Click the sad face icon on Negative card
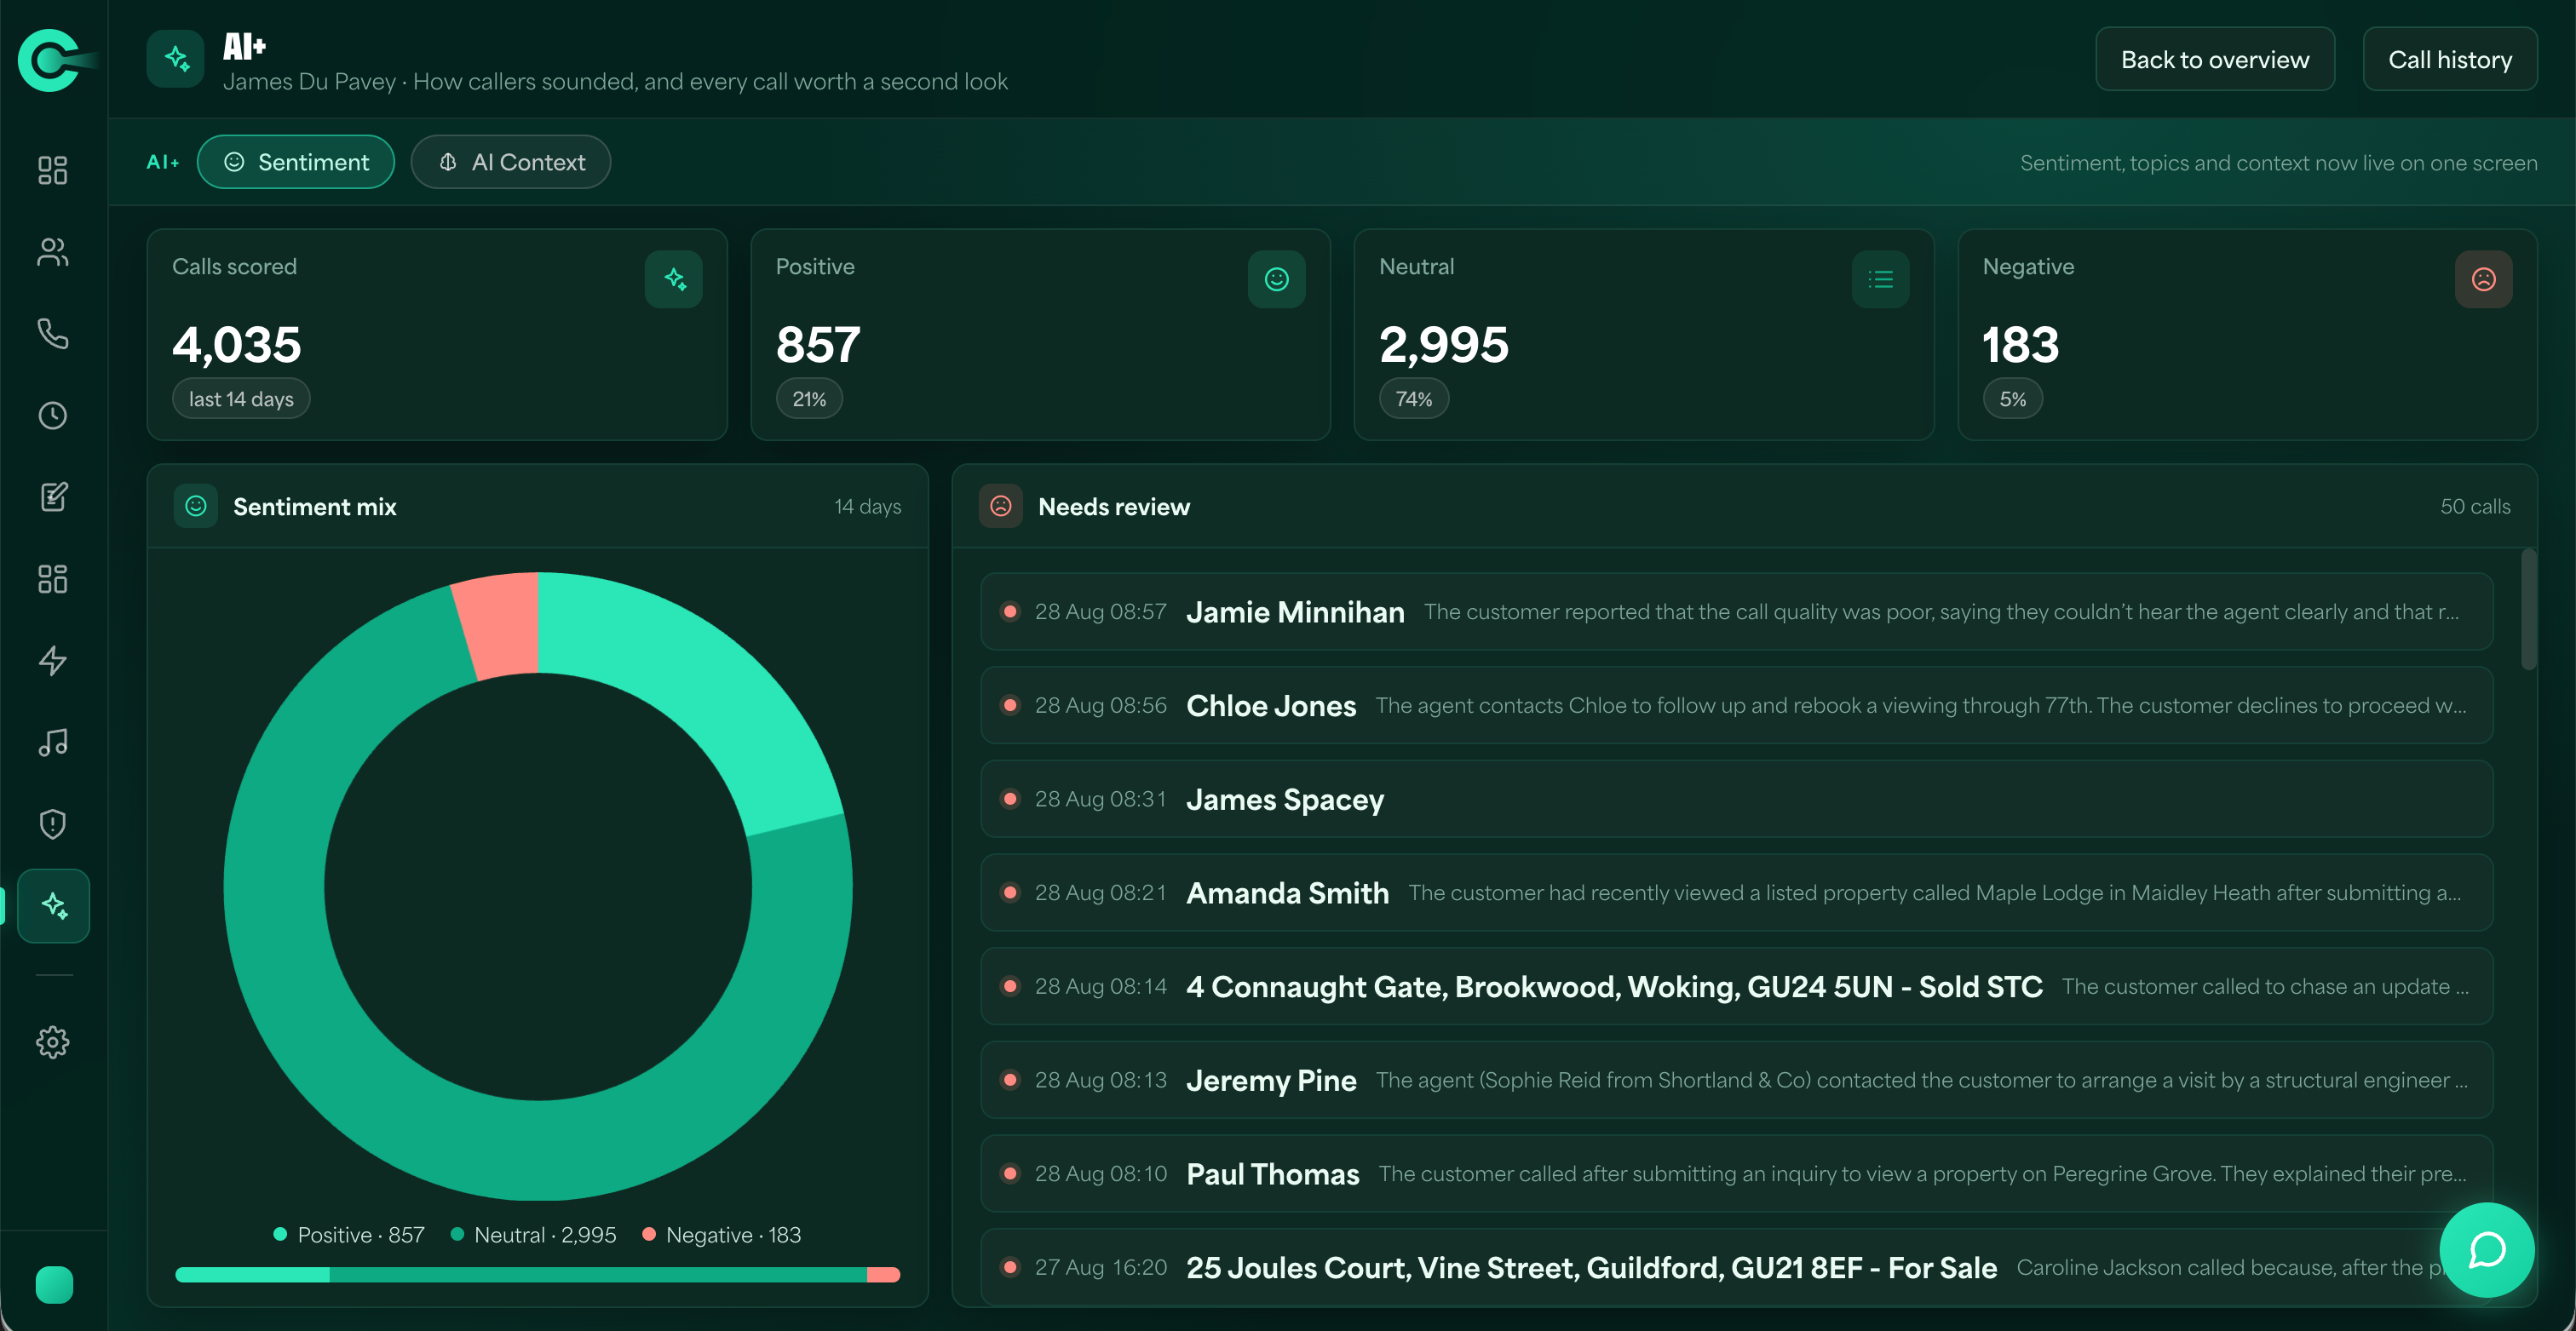This screenshot has width=2576, height=1331. coord(2484,279)
